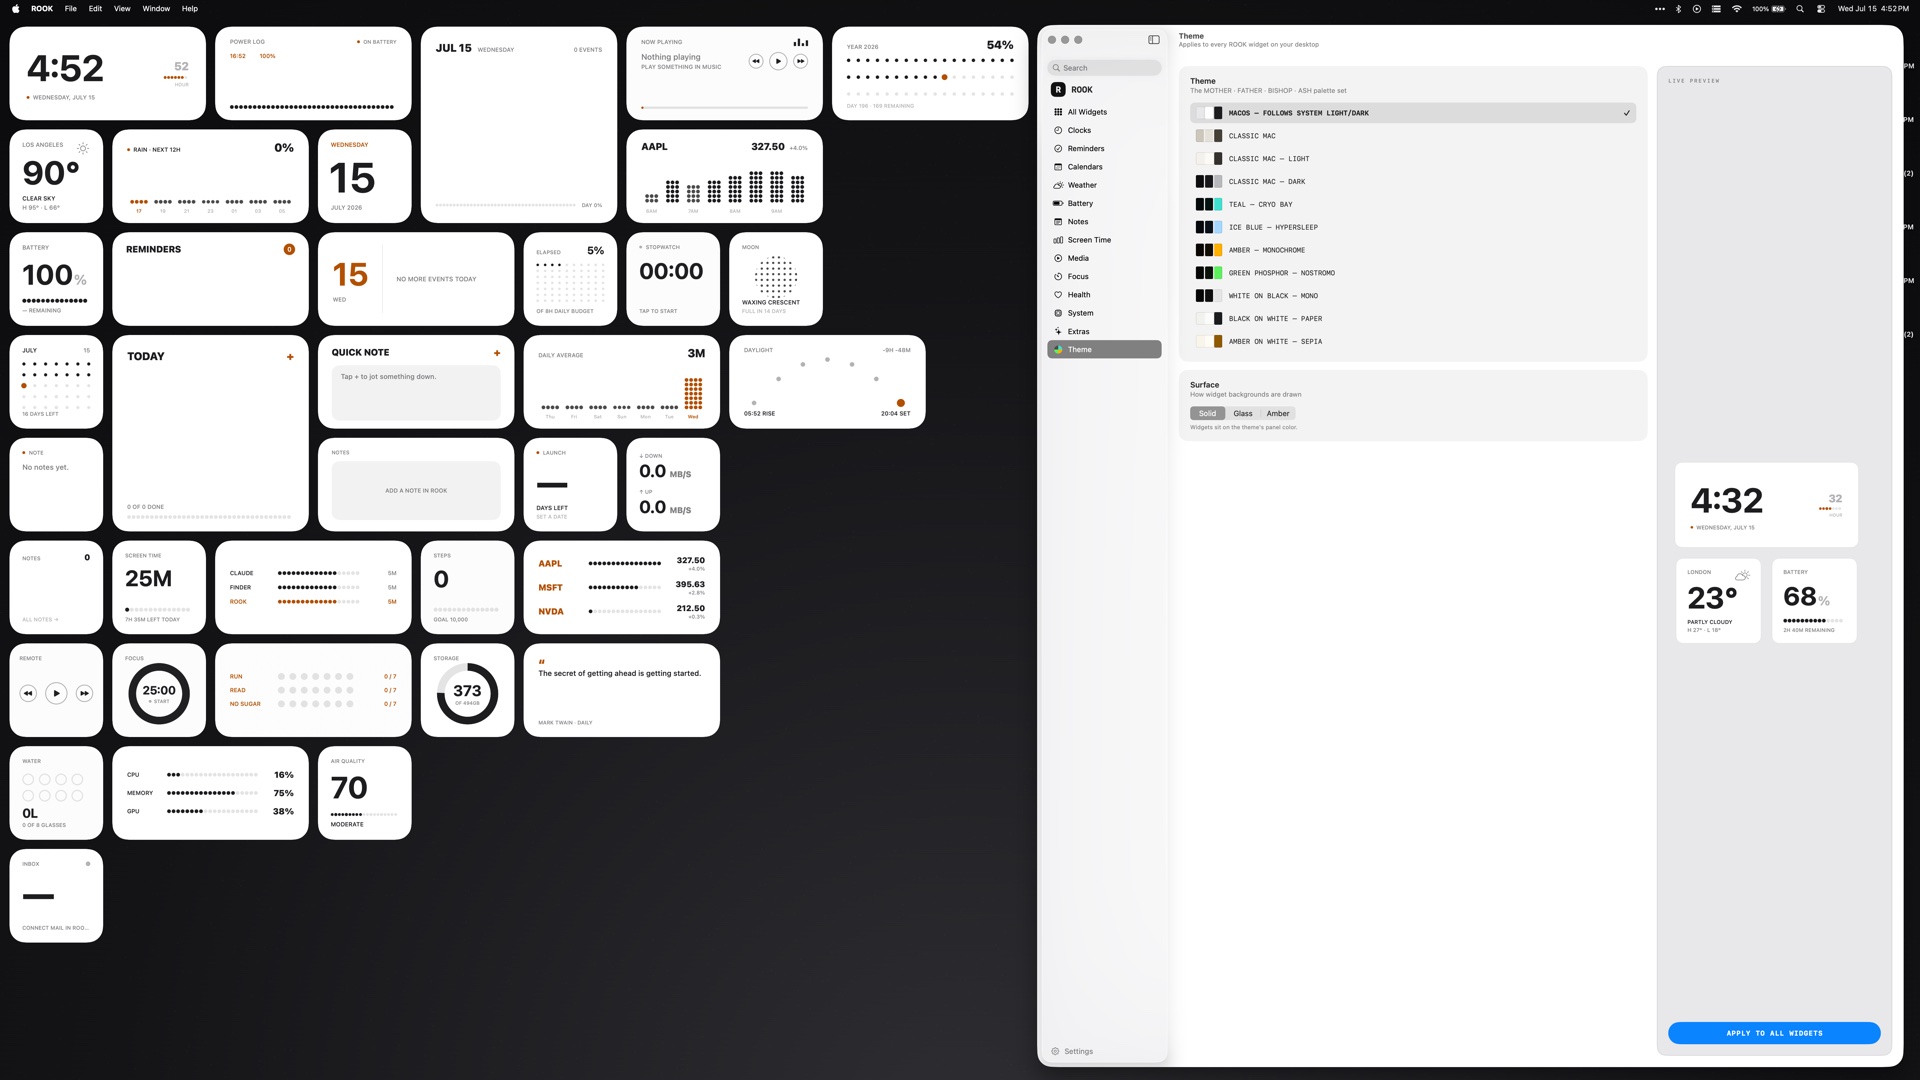This screenshot has height=1080, width=1920.
Task: Click the AAPL ticker in stocks list
Action: click(x=550, y=564)
